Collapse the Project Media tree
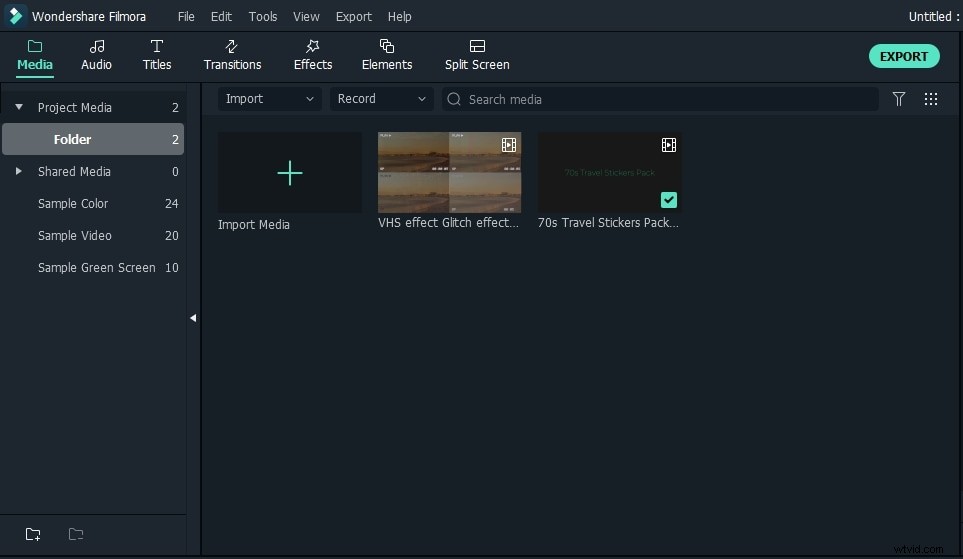Image resolution: width=963 pixels, height=559 pixels. pos(19,107)
